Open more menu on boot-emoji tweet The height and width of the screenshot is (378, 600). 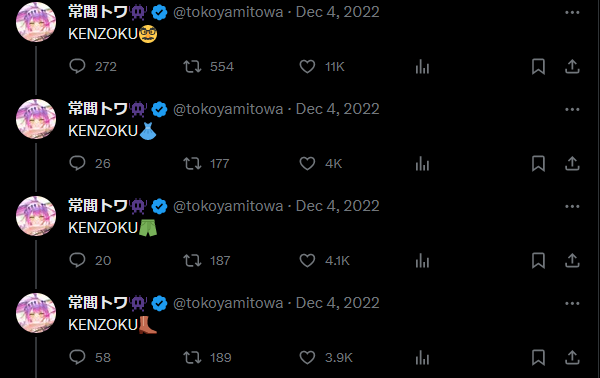(x=572, y=304)
